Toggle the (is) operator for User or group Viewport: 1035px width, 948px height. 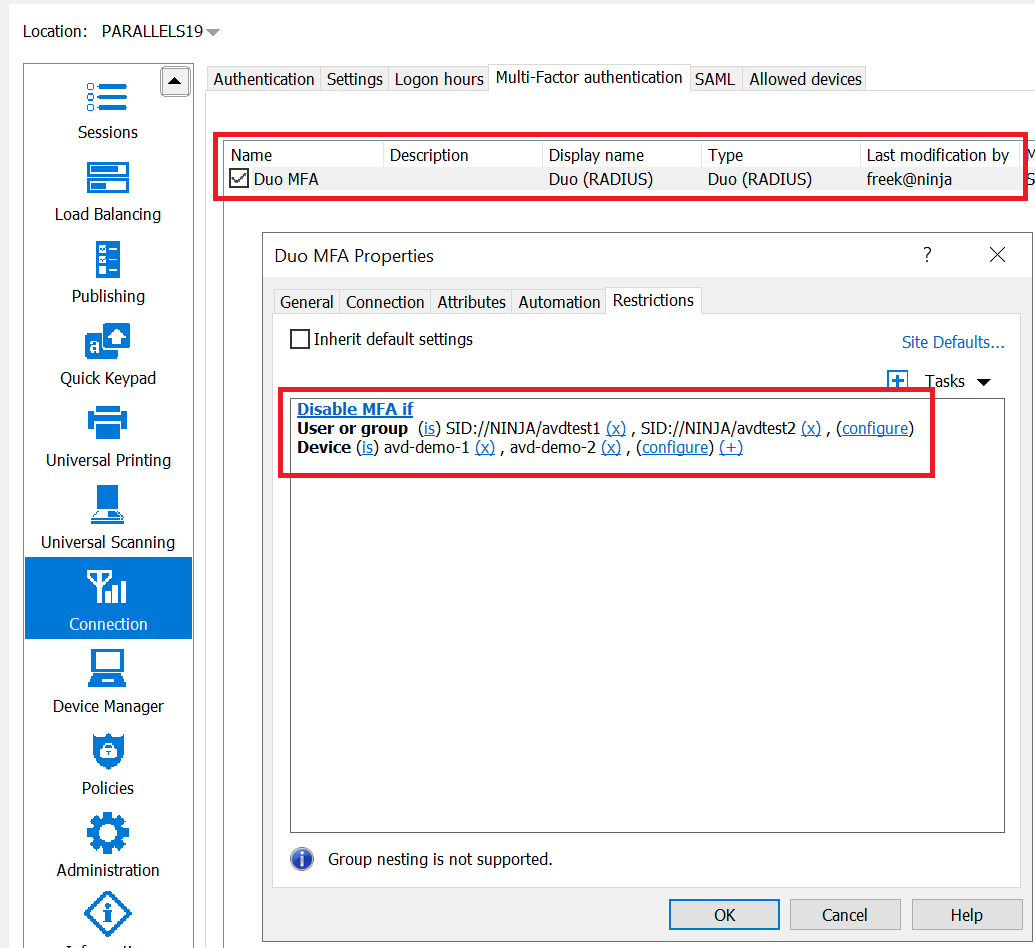point(429,428)
